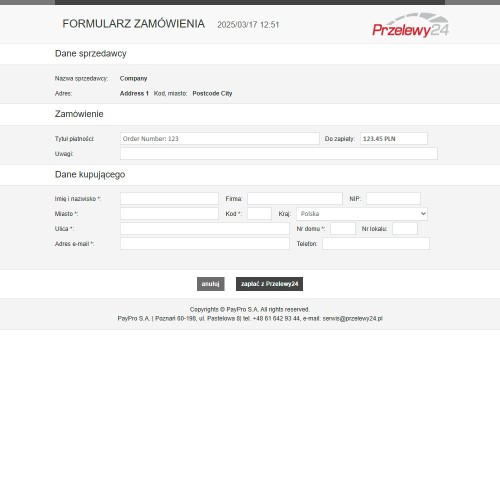Click the Przelewy24 logo
The width and height of the screenshot is (500, 500).
411,25
